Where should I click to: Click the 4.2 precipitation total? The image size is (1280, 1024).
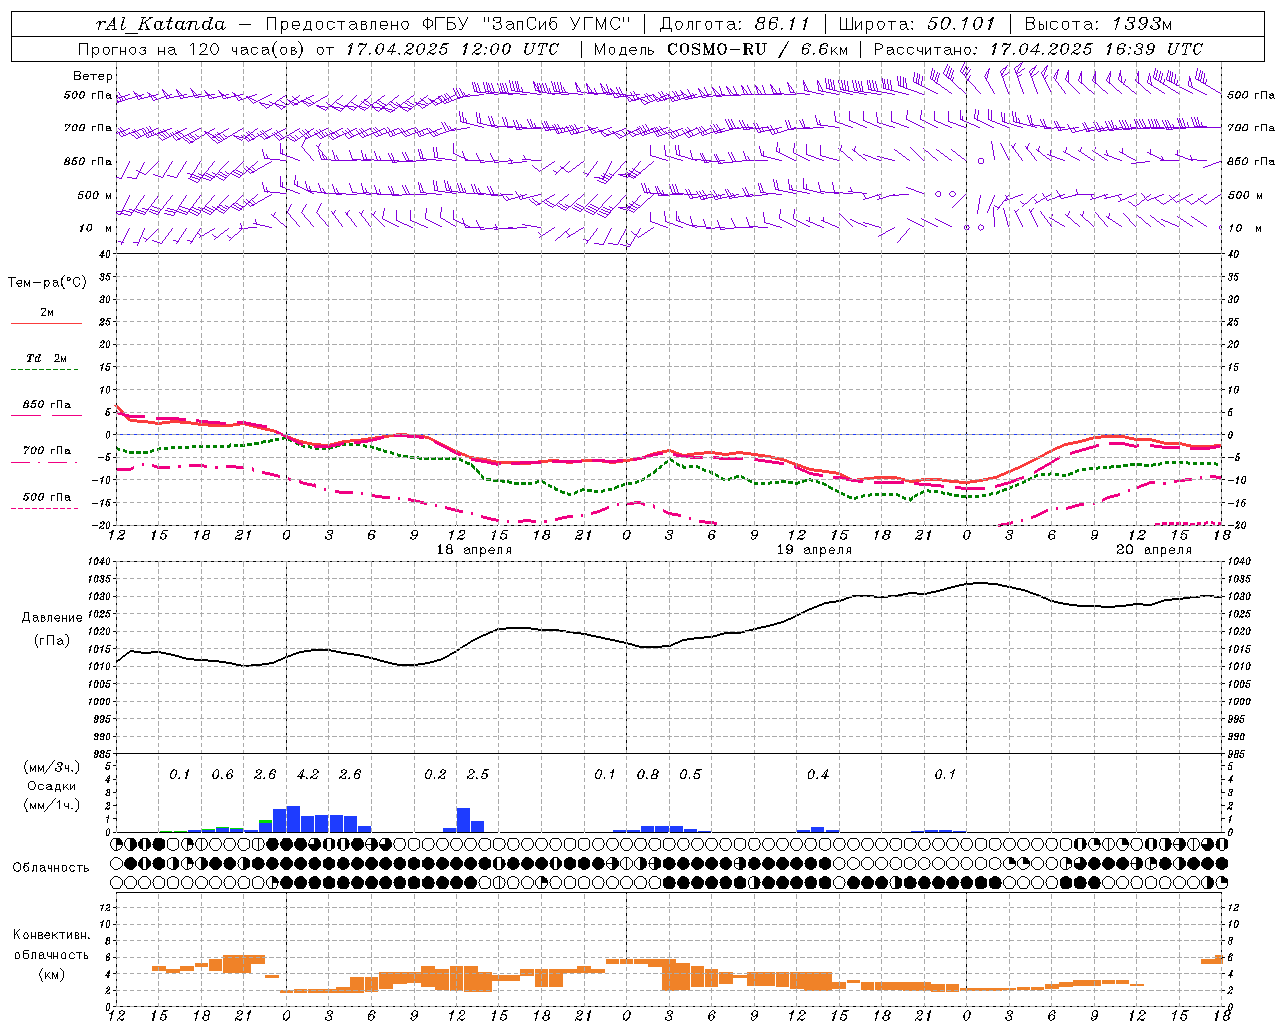coord(308,775)
